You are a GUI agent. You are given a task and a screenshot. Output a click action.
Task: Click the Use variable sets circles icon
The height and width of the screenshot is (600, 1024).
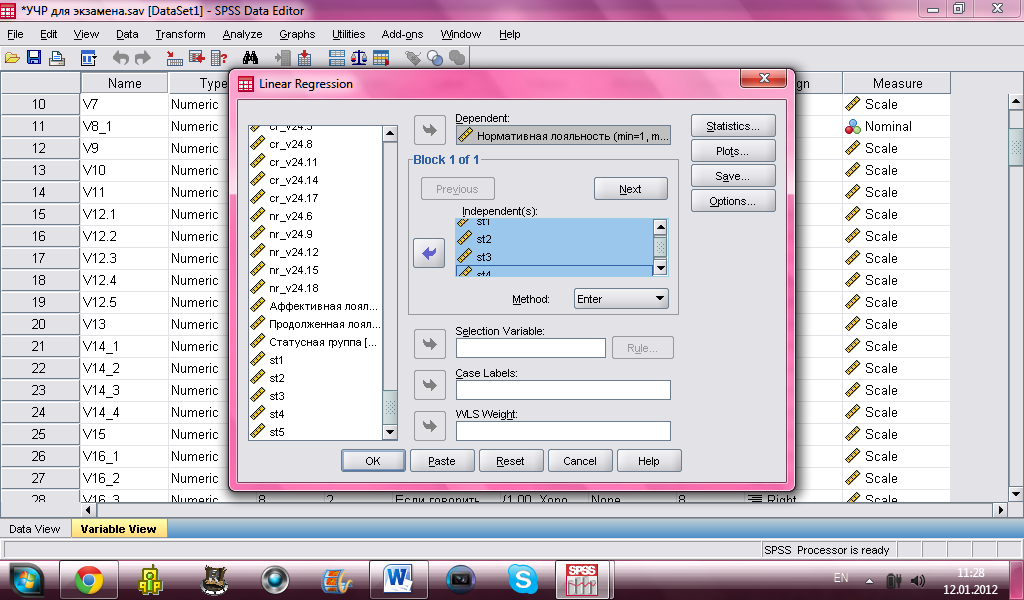(435, 58)
